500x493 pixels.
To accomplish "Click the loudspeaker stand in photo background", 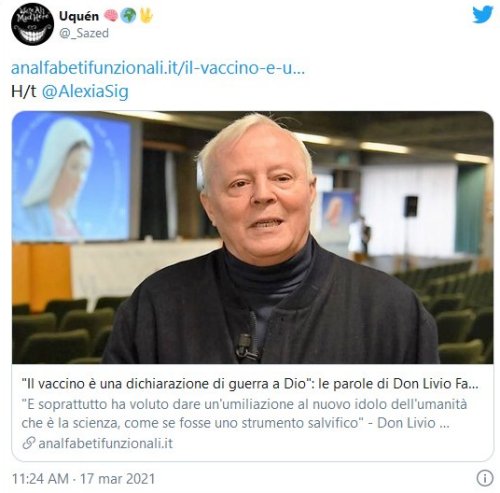I will [x=410, y=227].
